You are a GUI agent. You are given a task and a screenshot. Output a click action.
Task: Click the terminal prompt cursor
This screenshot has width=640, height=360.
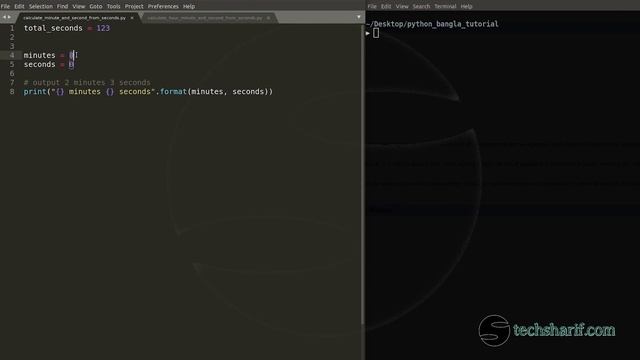[x=376, y=33]
